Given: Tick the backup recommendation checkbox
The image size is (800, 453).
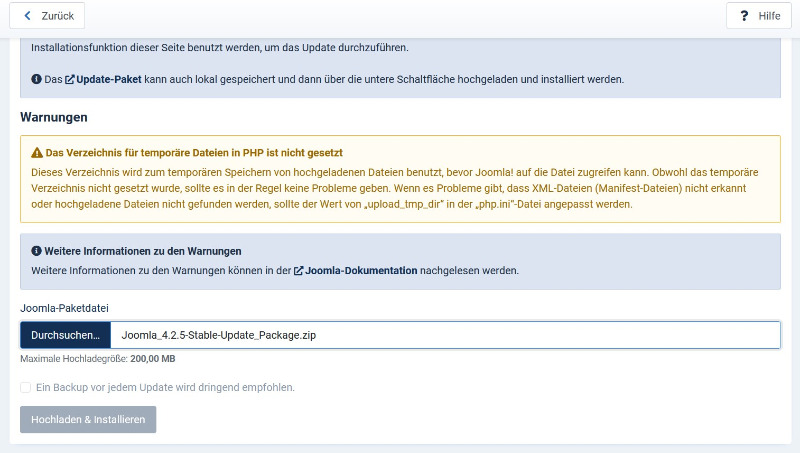Looking at the screenshot, I should click(26, 388).
